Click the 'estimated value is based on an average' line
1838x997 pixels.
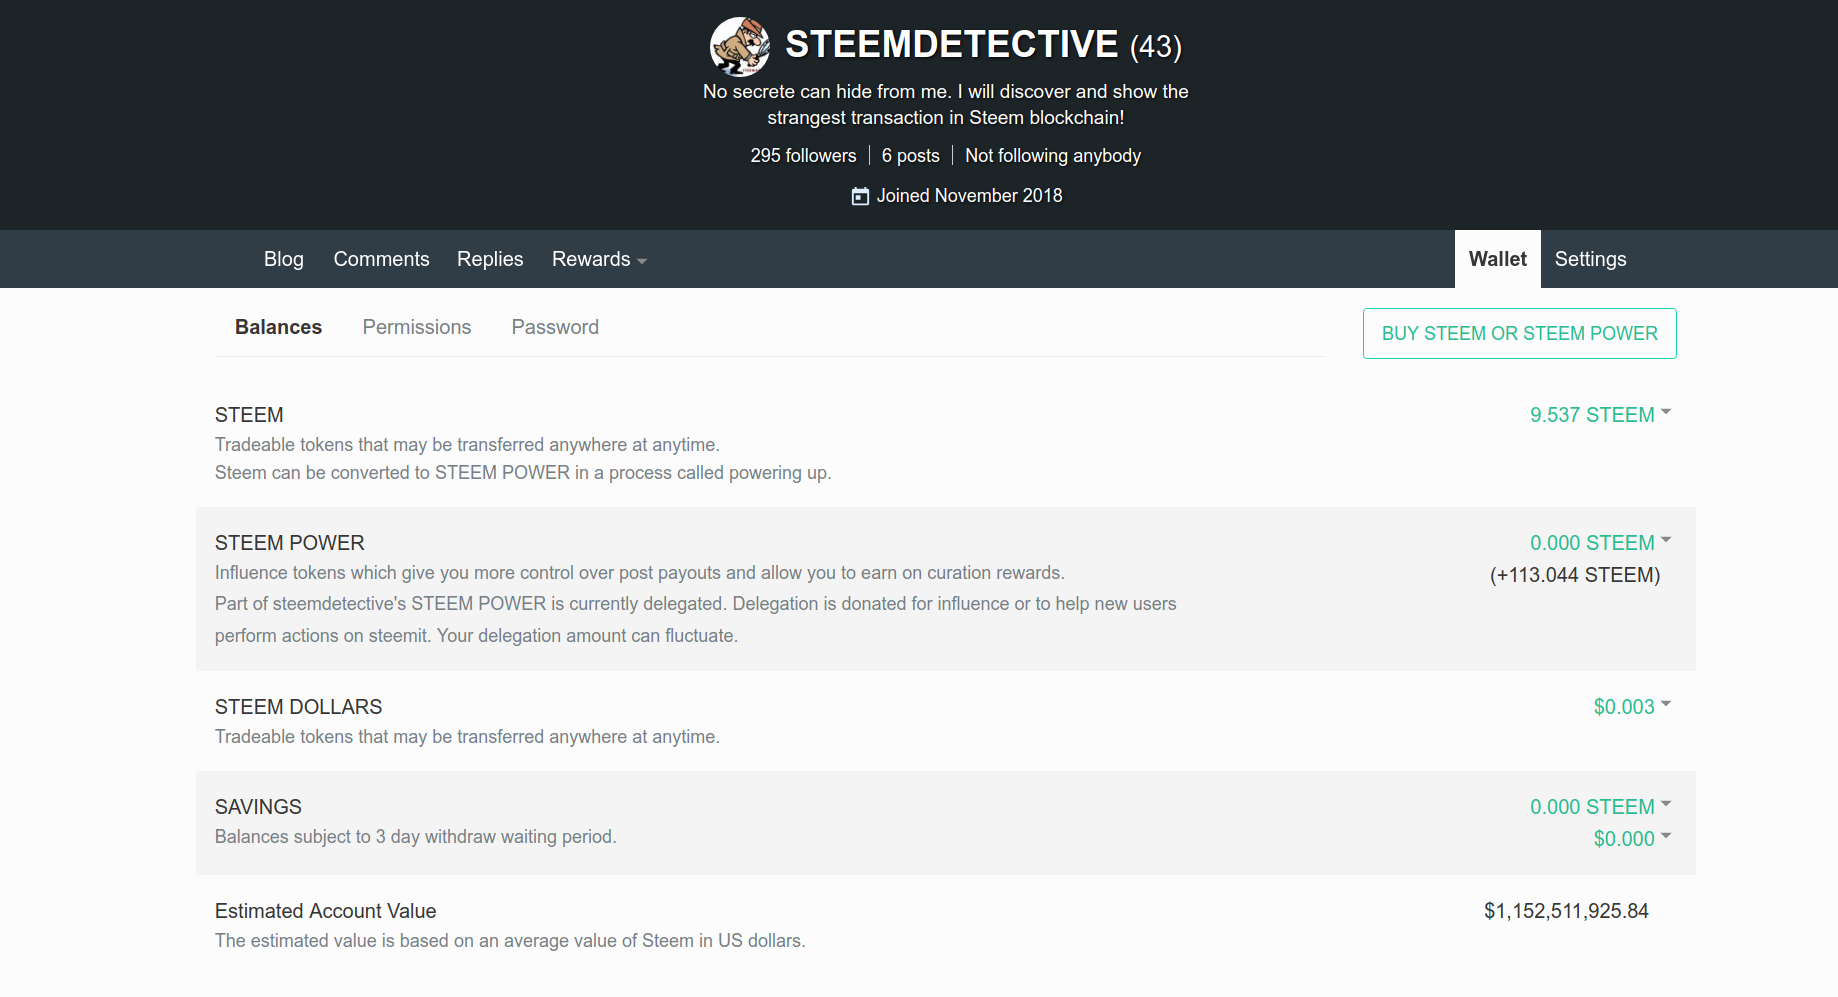pyautogui.click(x=510, y=941)
